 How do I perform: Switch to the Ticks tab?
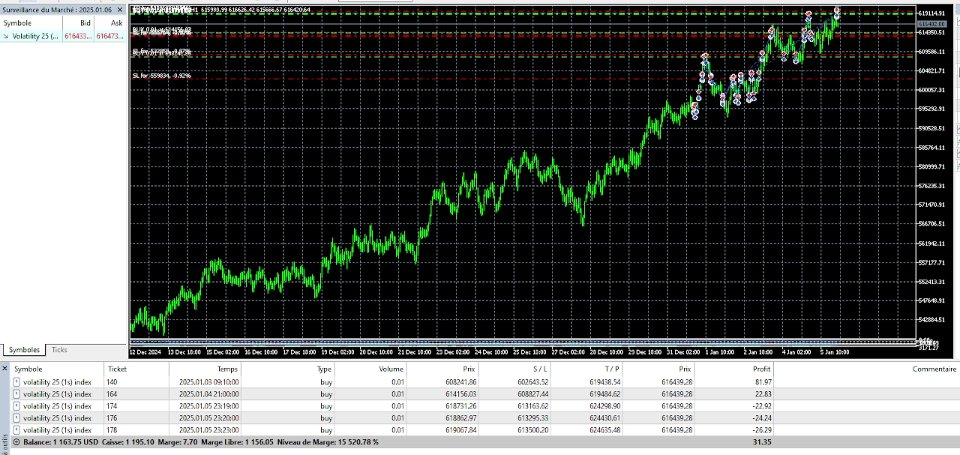(x=59, y=350)
